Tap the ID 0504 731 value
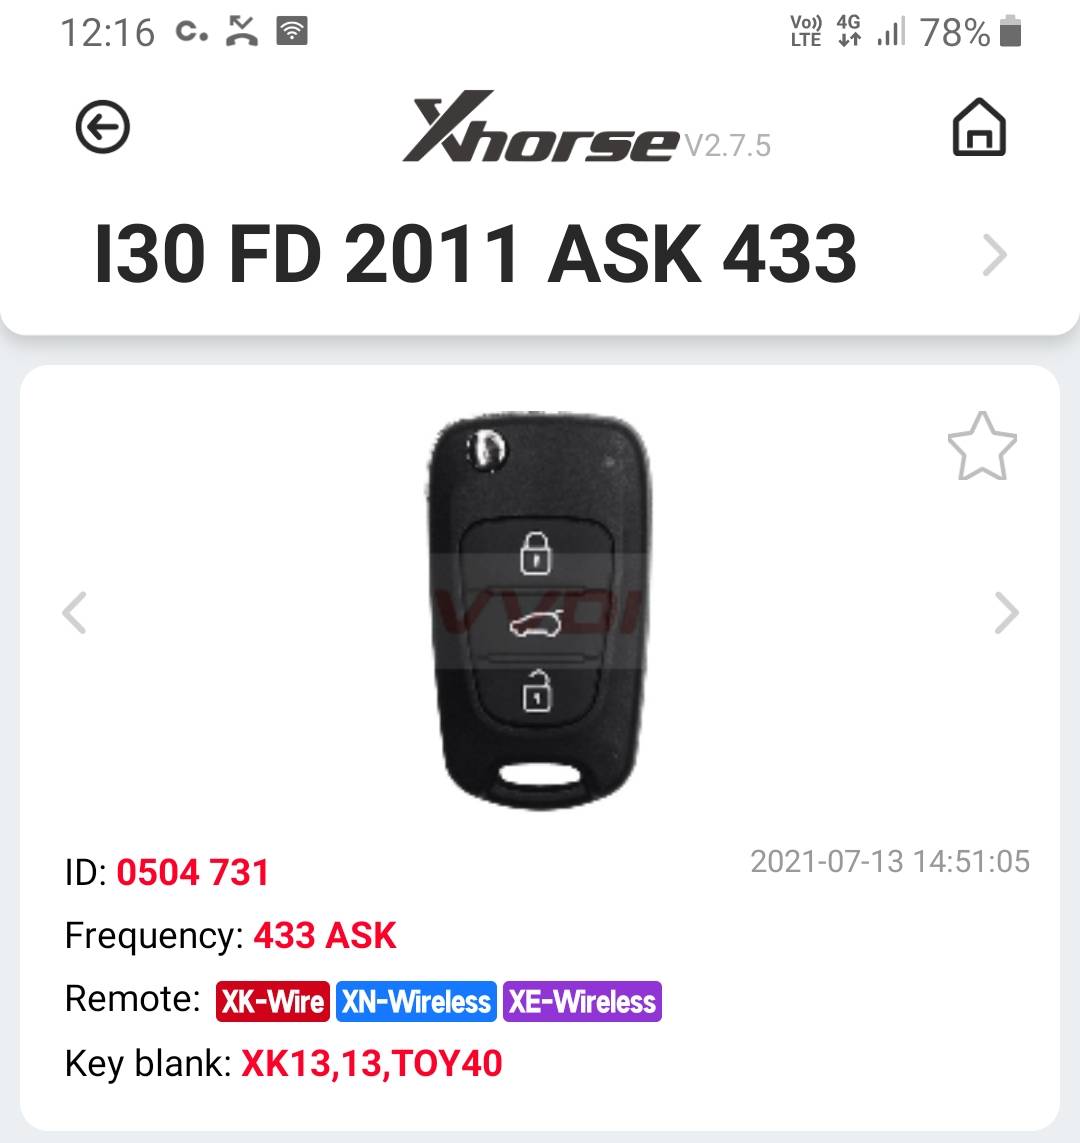The height and width of the screenshot is (1143, 1080). point(192,873)
